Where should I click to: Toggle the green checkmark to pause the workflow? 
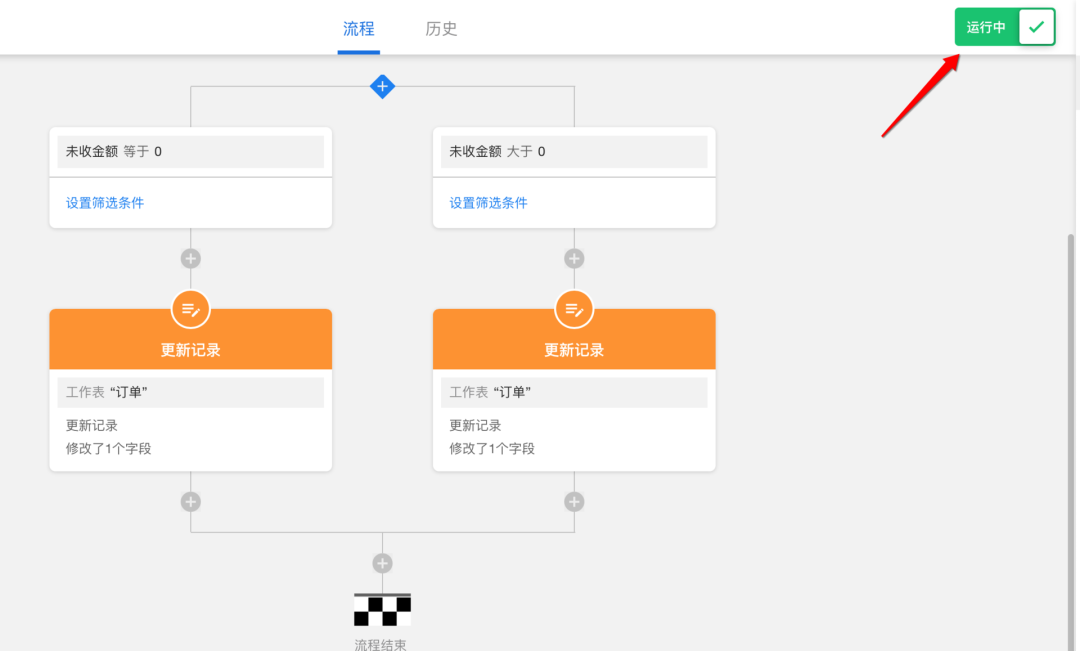pyautogui.click(x=1036, y=27)
